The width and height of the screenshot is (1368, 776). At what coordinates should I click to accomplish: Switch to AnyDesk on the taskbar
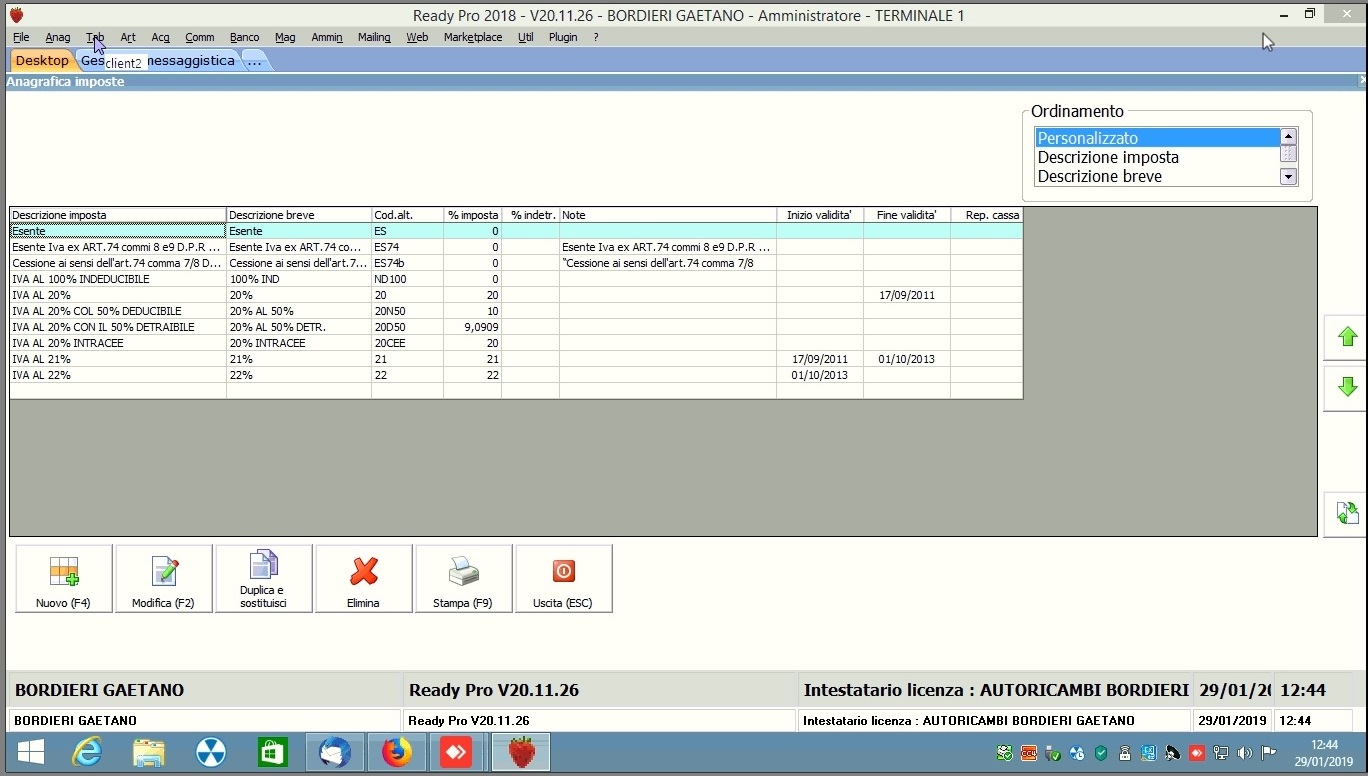click(457, 753)
